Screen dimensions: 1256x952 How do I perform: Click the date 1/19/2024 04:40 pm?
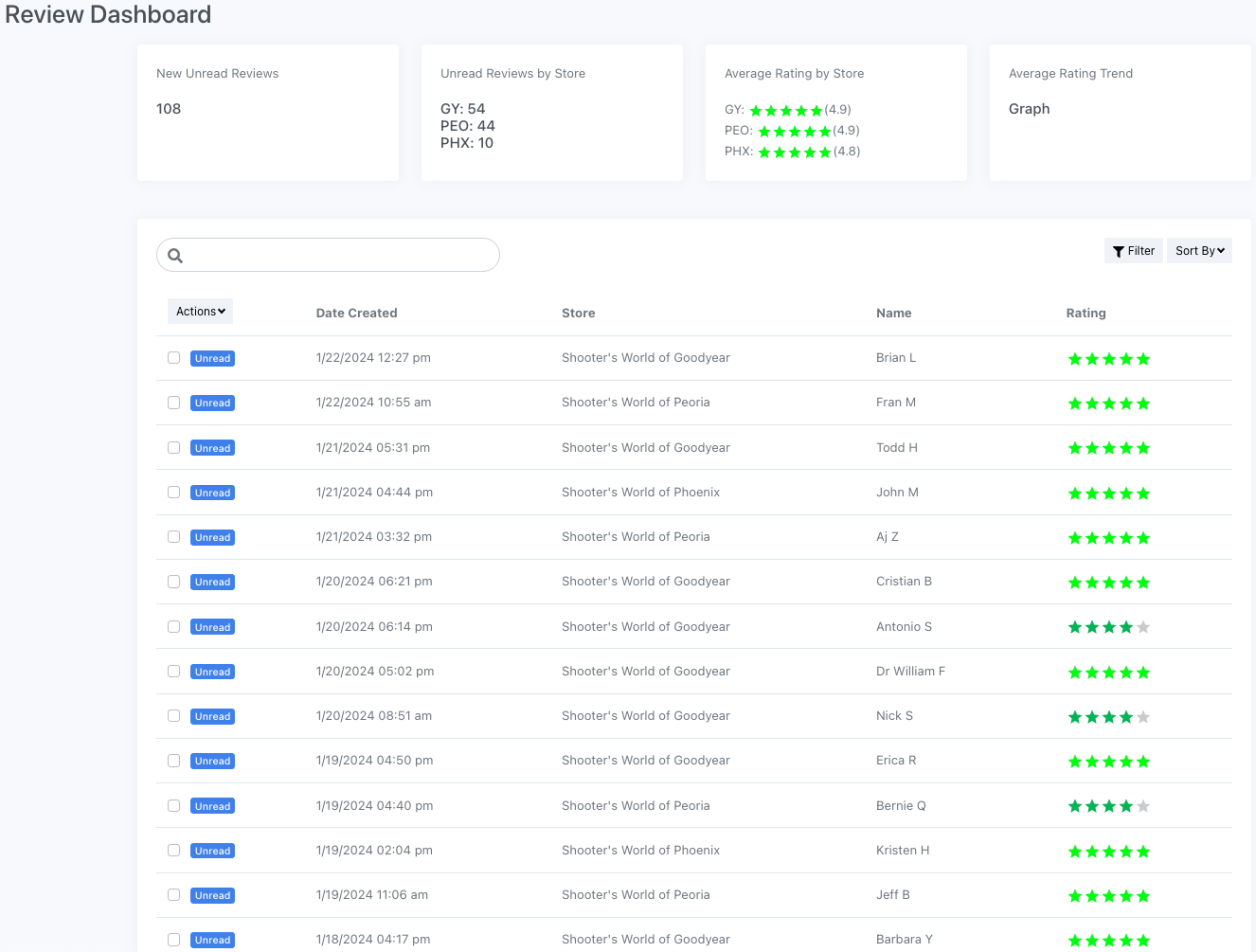point(374,806)
